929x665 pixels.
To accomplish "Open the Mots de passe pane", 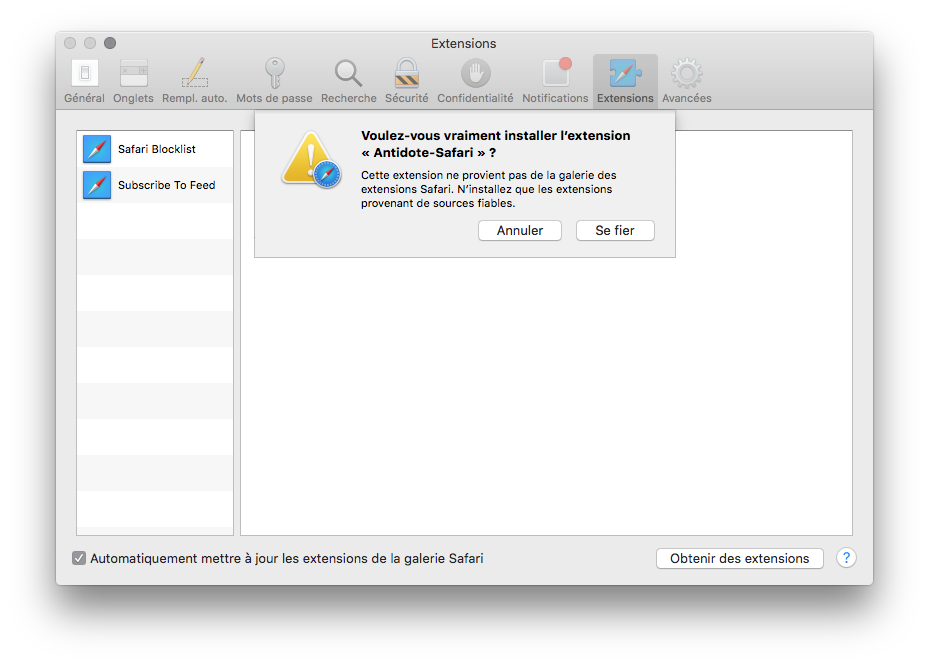I will pyautogui.click(x=274, y=81).
